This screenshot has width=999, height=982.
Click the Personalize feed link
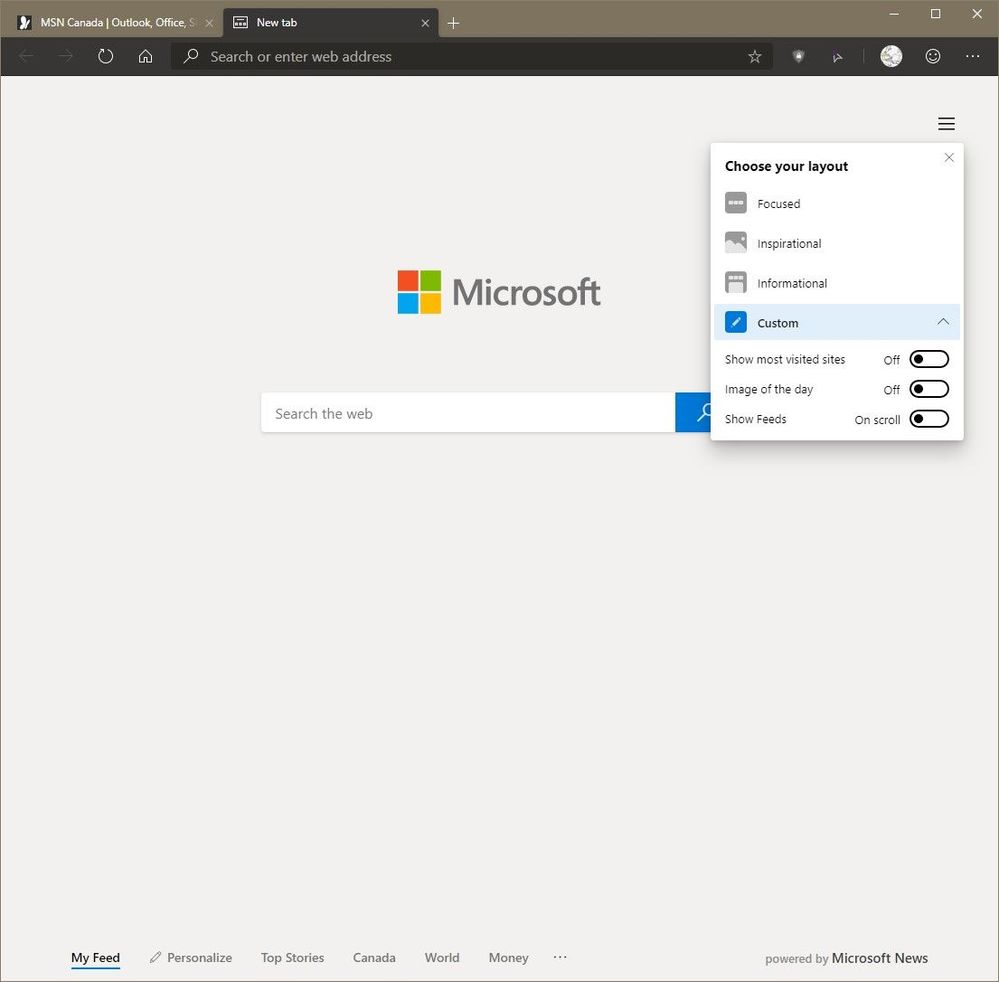click(190, 958)
